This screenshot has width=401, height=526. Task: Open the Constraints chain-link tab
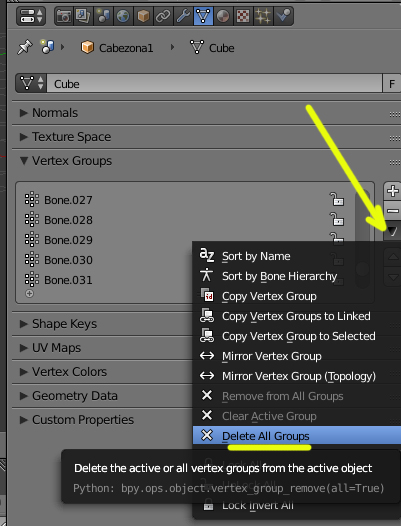163,16
